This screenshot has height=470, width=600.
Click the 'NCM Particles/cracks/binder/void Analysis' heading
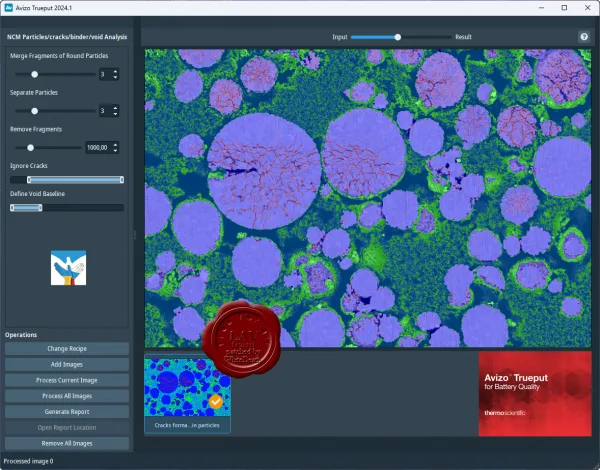(67, 37)
